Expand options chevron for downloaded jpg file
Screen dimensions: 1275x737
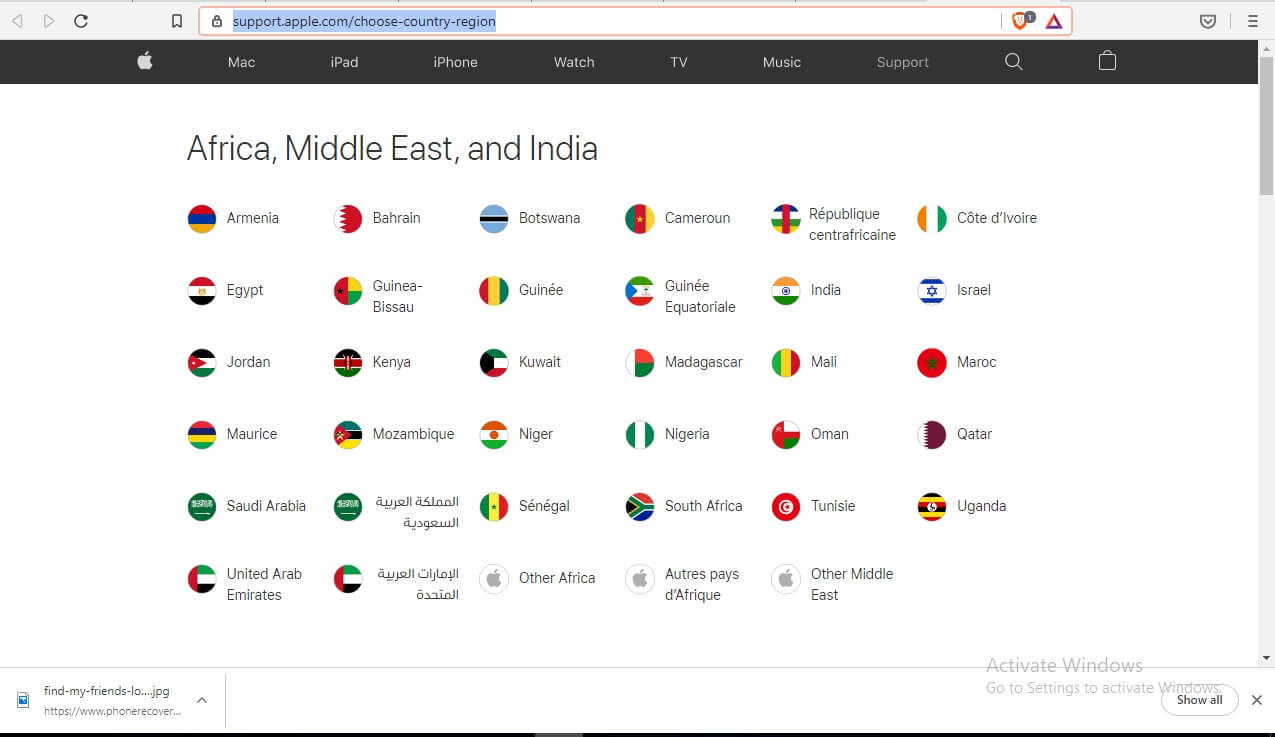(202, 700)
